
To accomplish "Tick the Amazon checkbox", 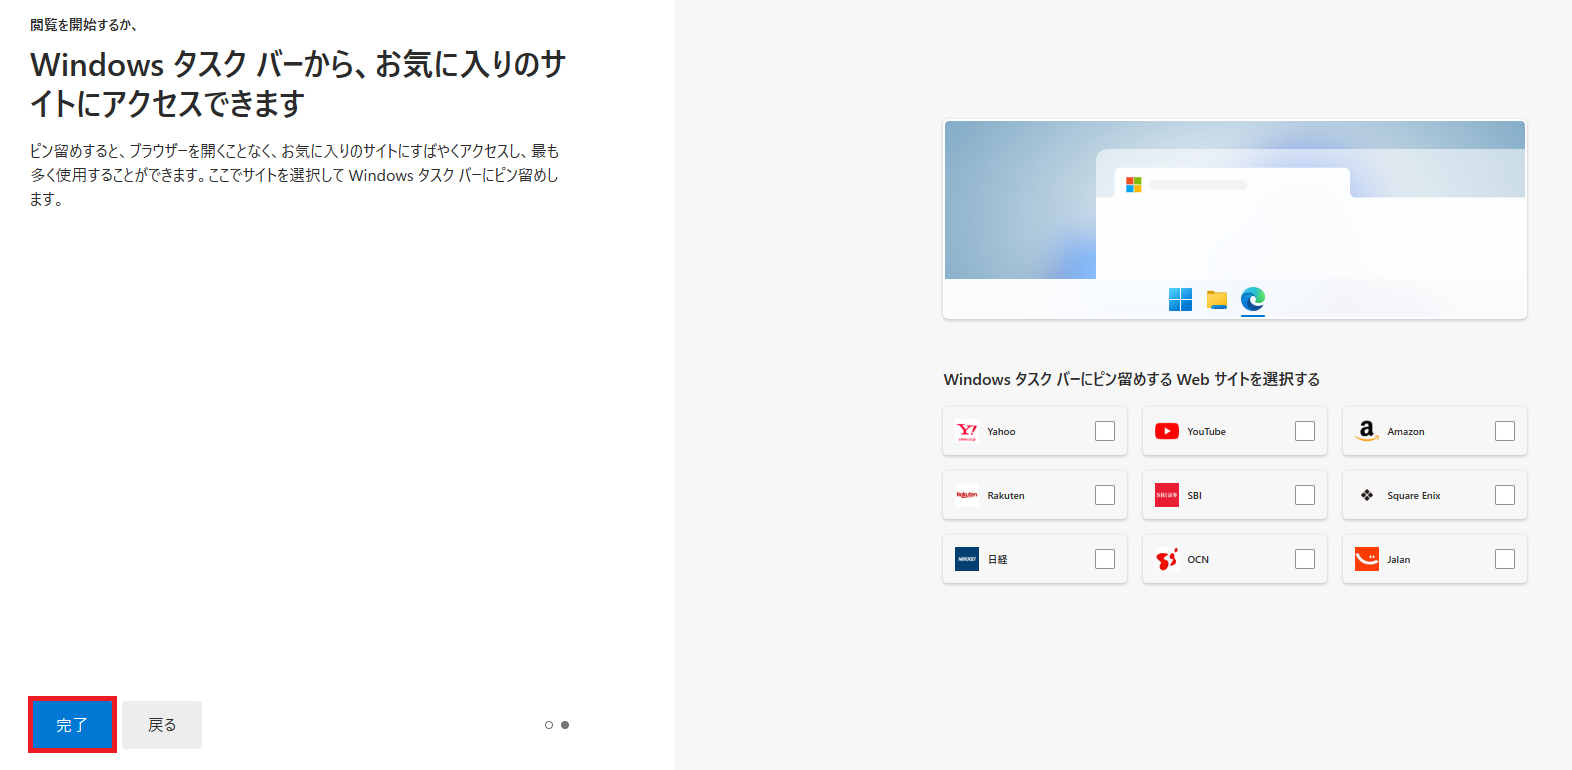I will click(x=1505, y=431).
